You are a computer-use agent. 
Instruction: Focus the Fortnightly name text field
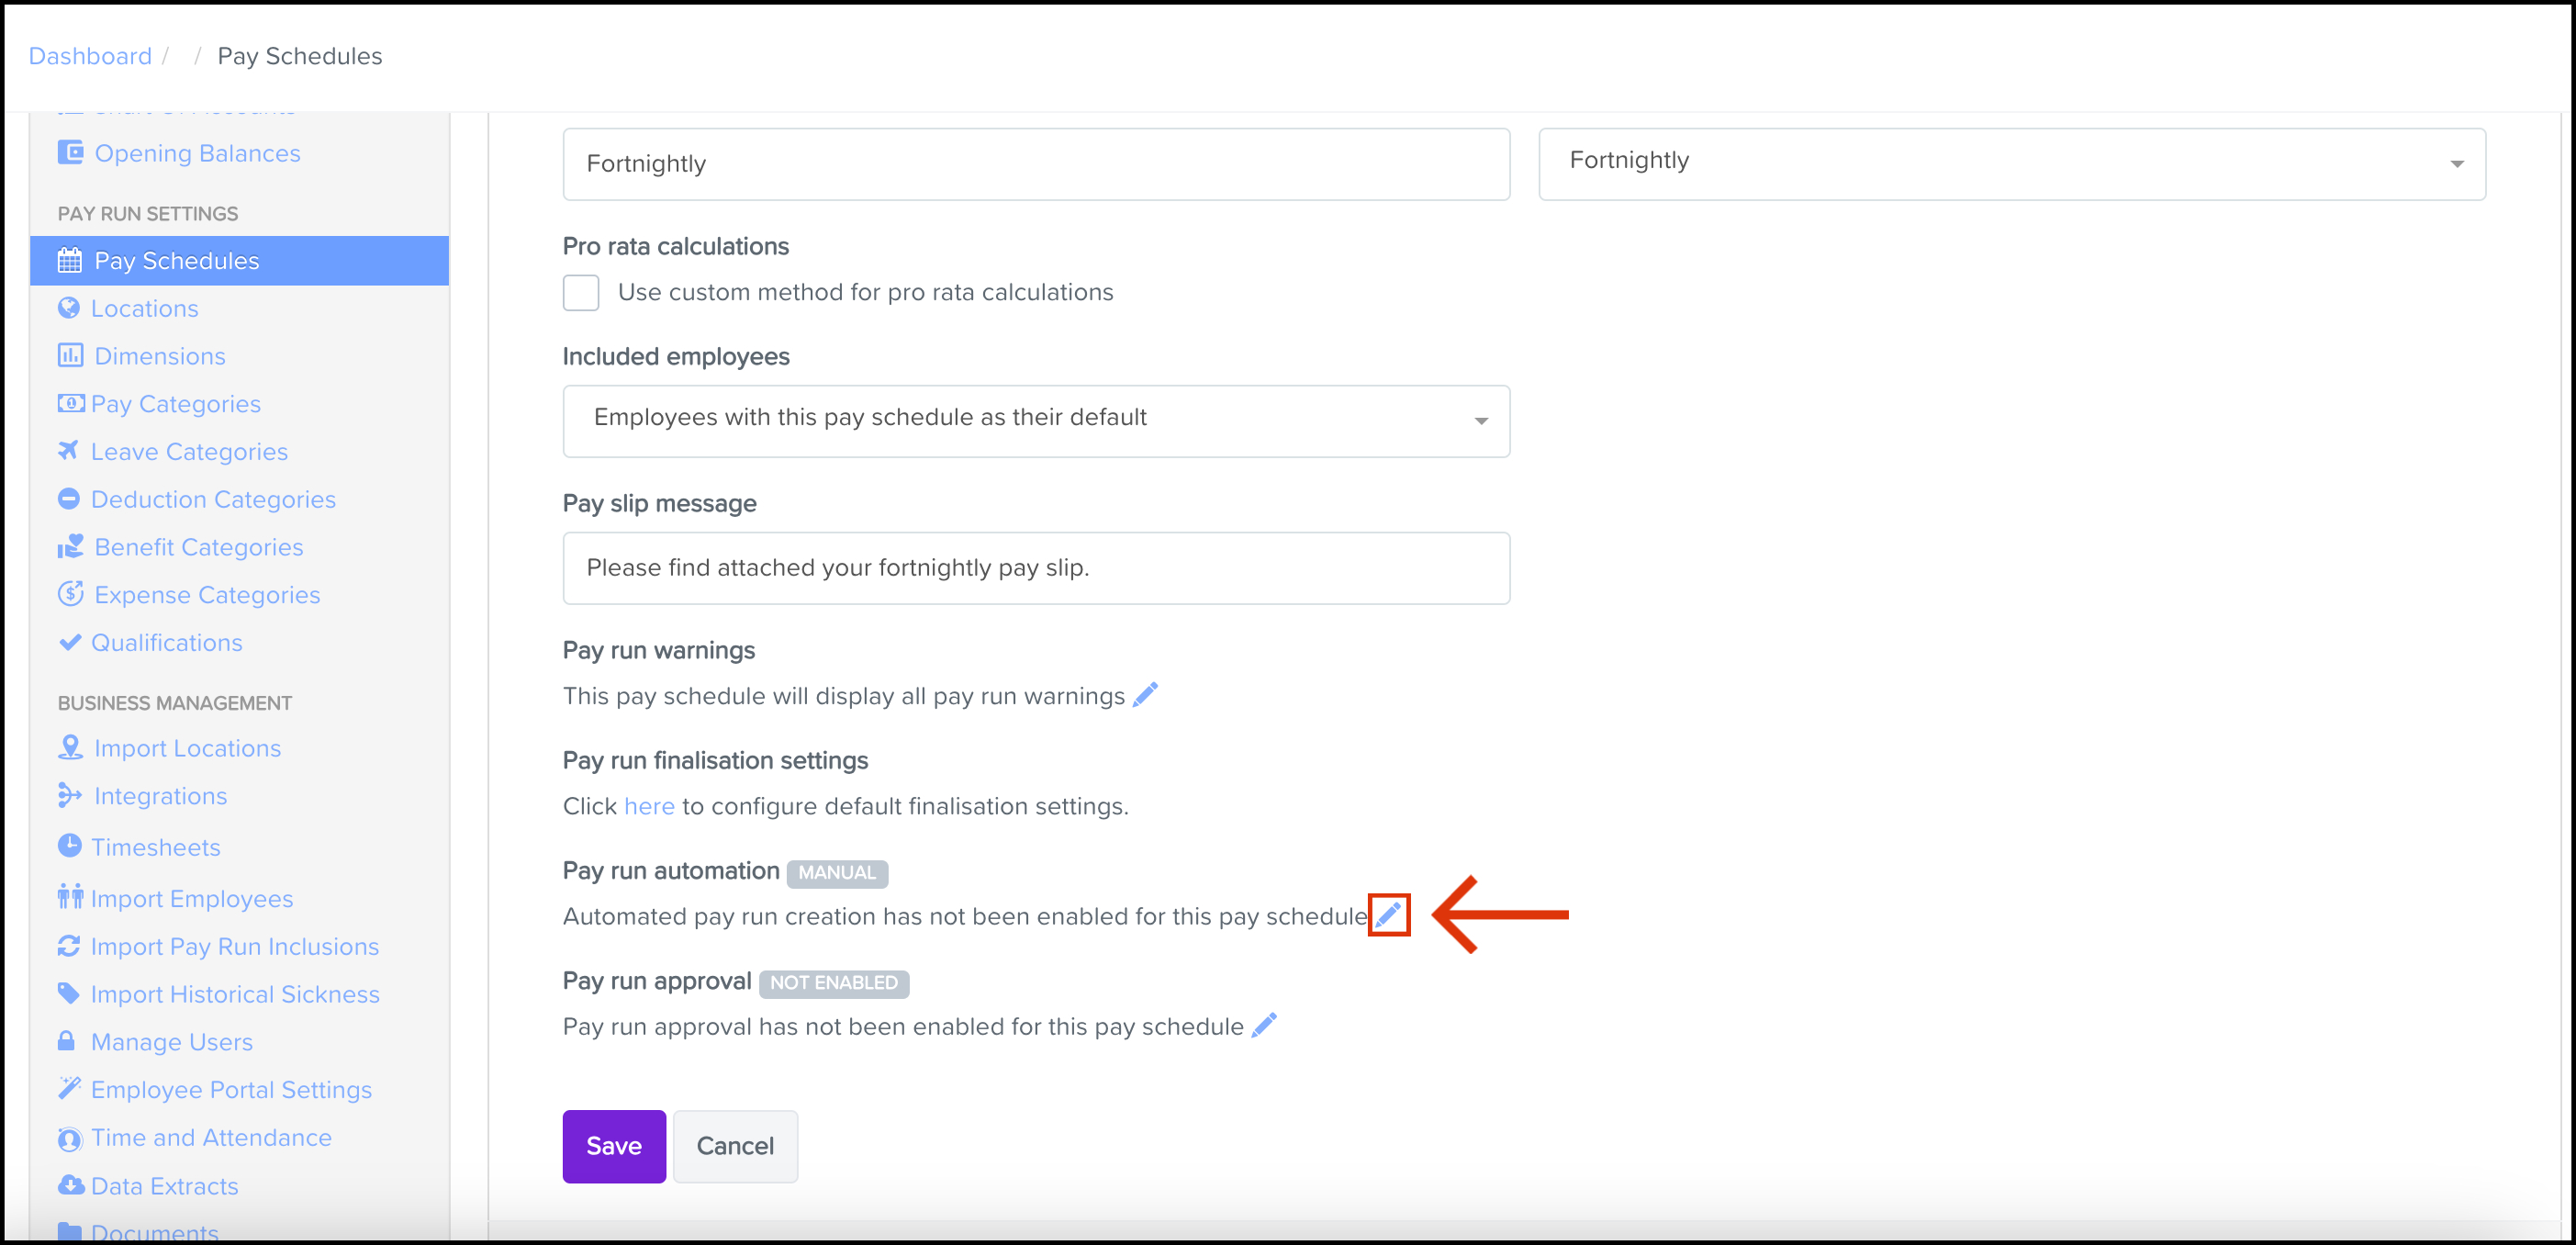click(x=1036, y=164)
